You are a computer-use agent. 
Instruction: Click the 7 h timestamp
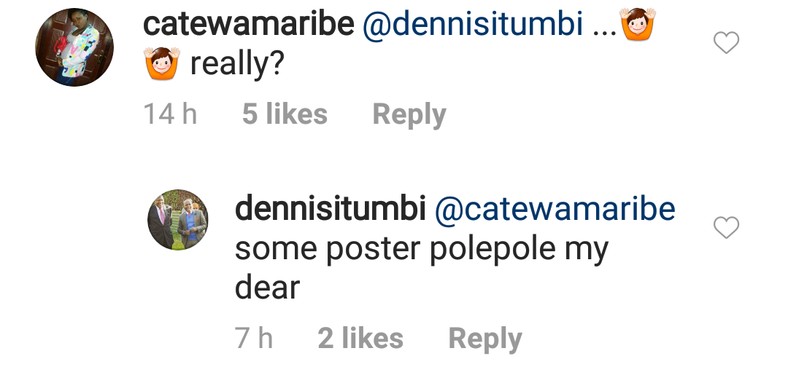pyautogui.click(x=254, y=338)
